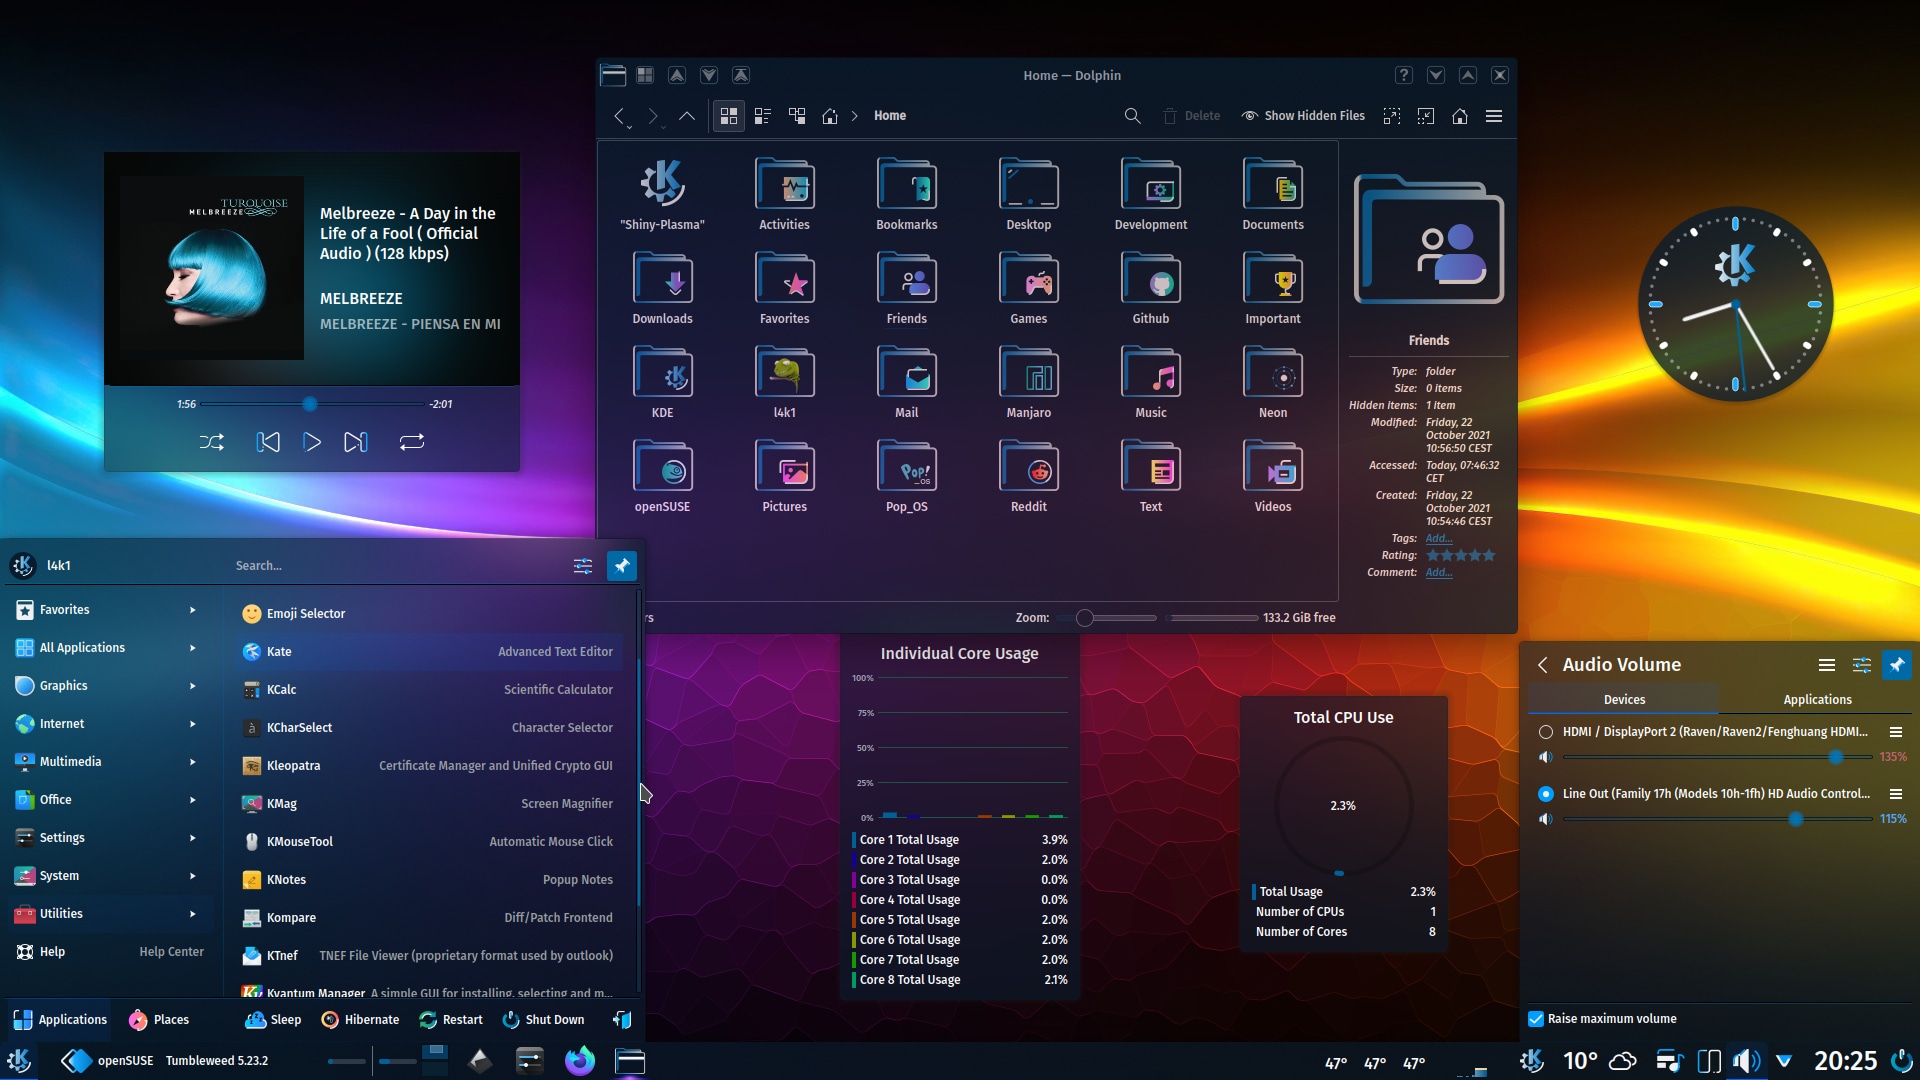Expand the System category
The height and width of the screenshot is (1080, 1920).
tap(107, 876)
